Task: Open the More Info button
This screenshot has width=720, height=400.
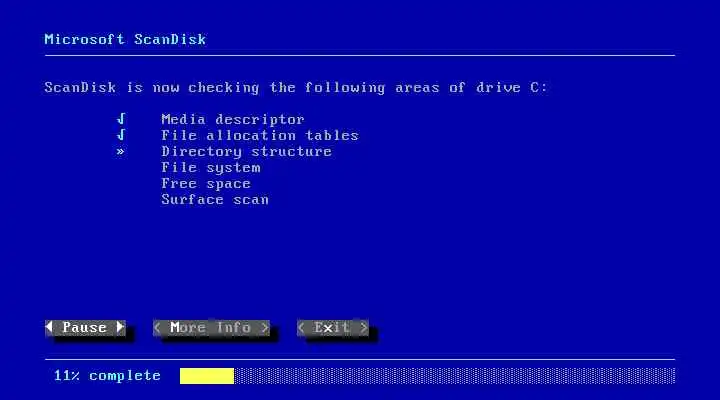Action: point(211,327)
